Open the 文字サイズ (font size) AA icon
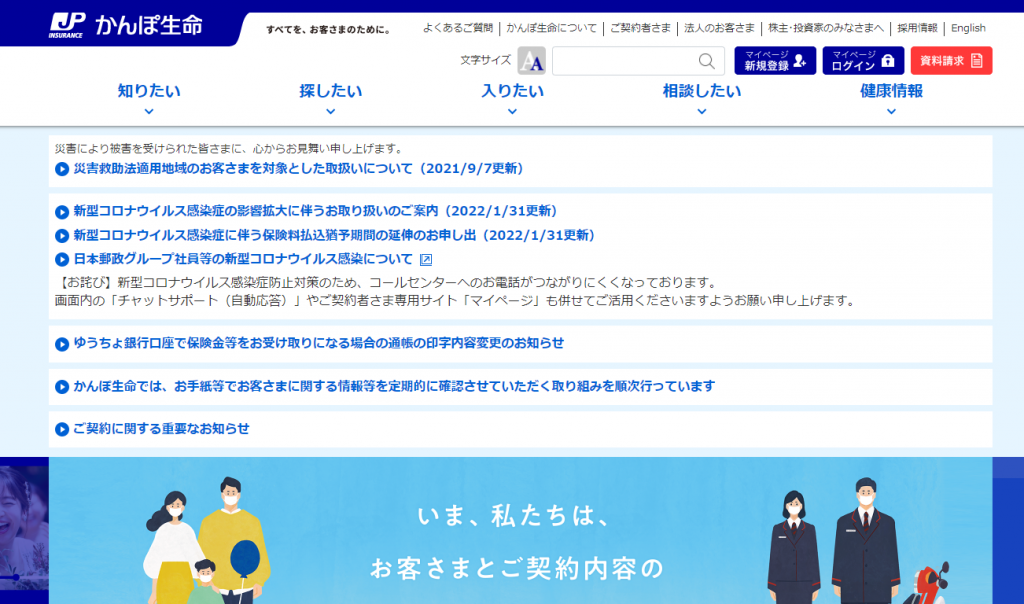 coord(531,61)
